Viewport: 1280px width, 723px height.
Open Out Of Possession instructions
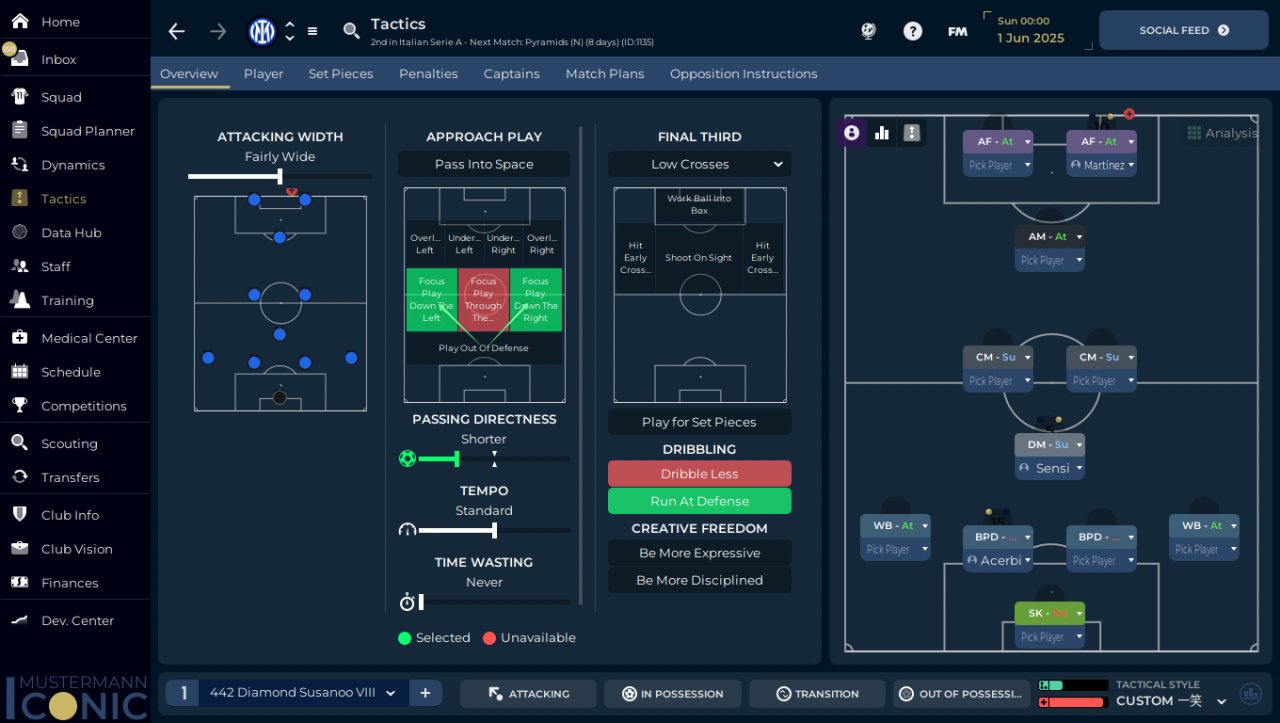(961, 694)
